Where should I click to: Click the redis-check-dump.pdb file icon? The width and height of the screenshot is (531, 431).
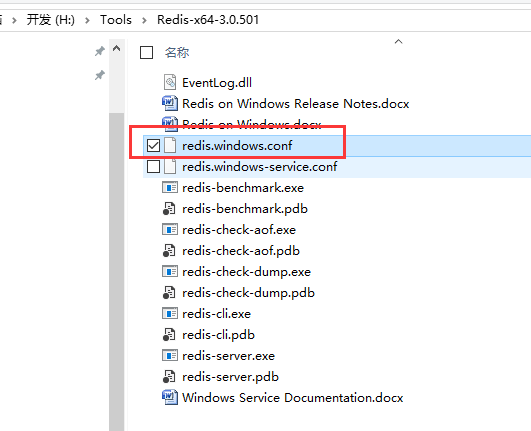(x=169, y=293)
